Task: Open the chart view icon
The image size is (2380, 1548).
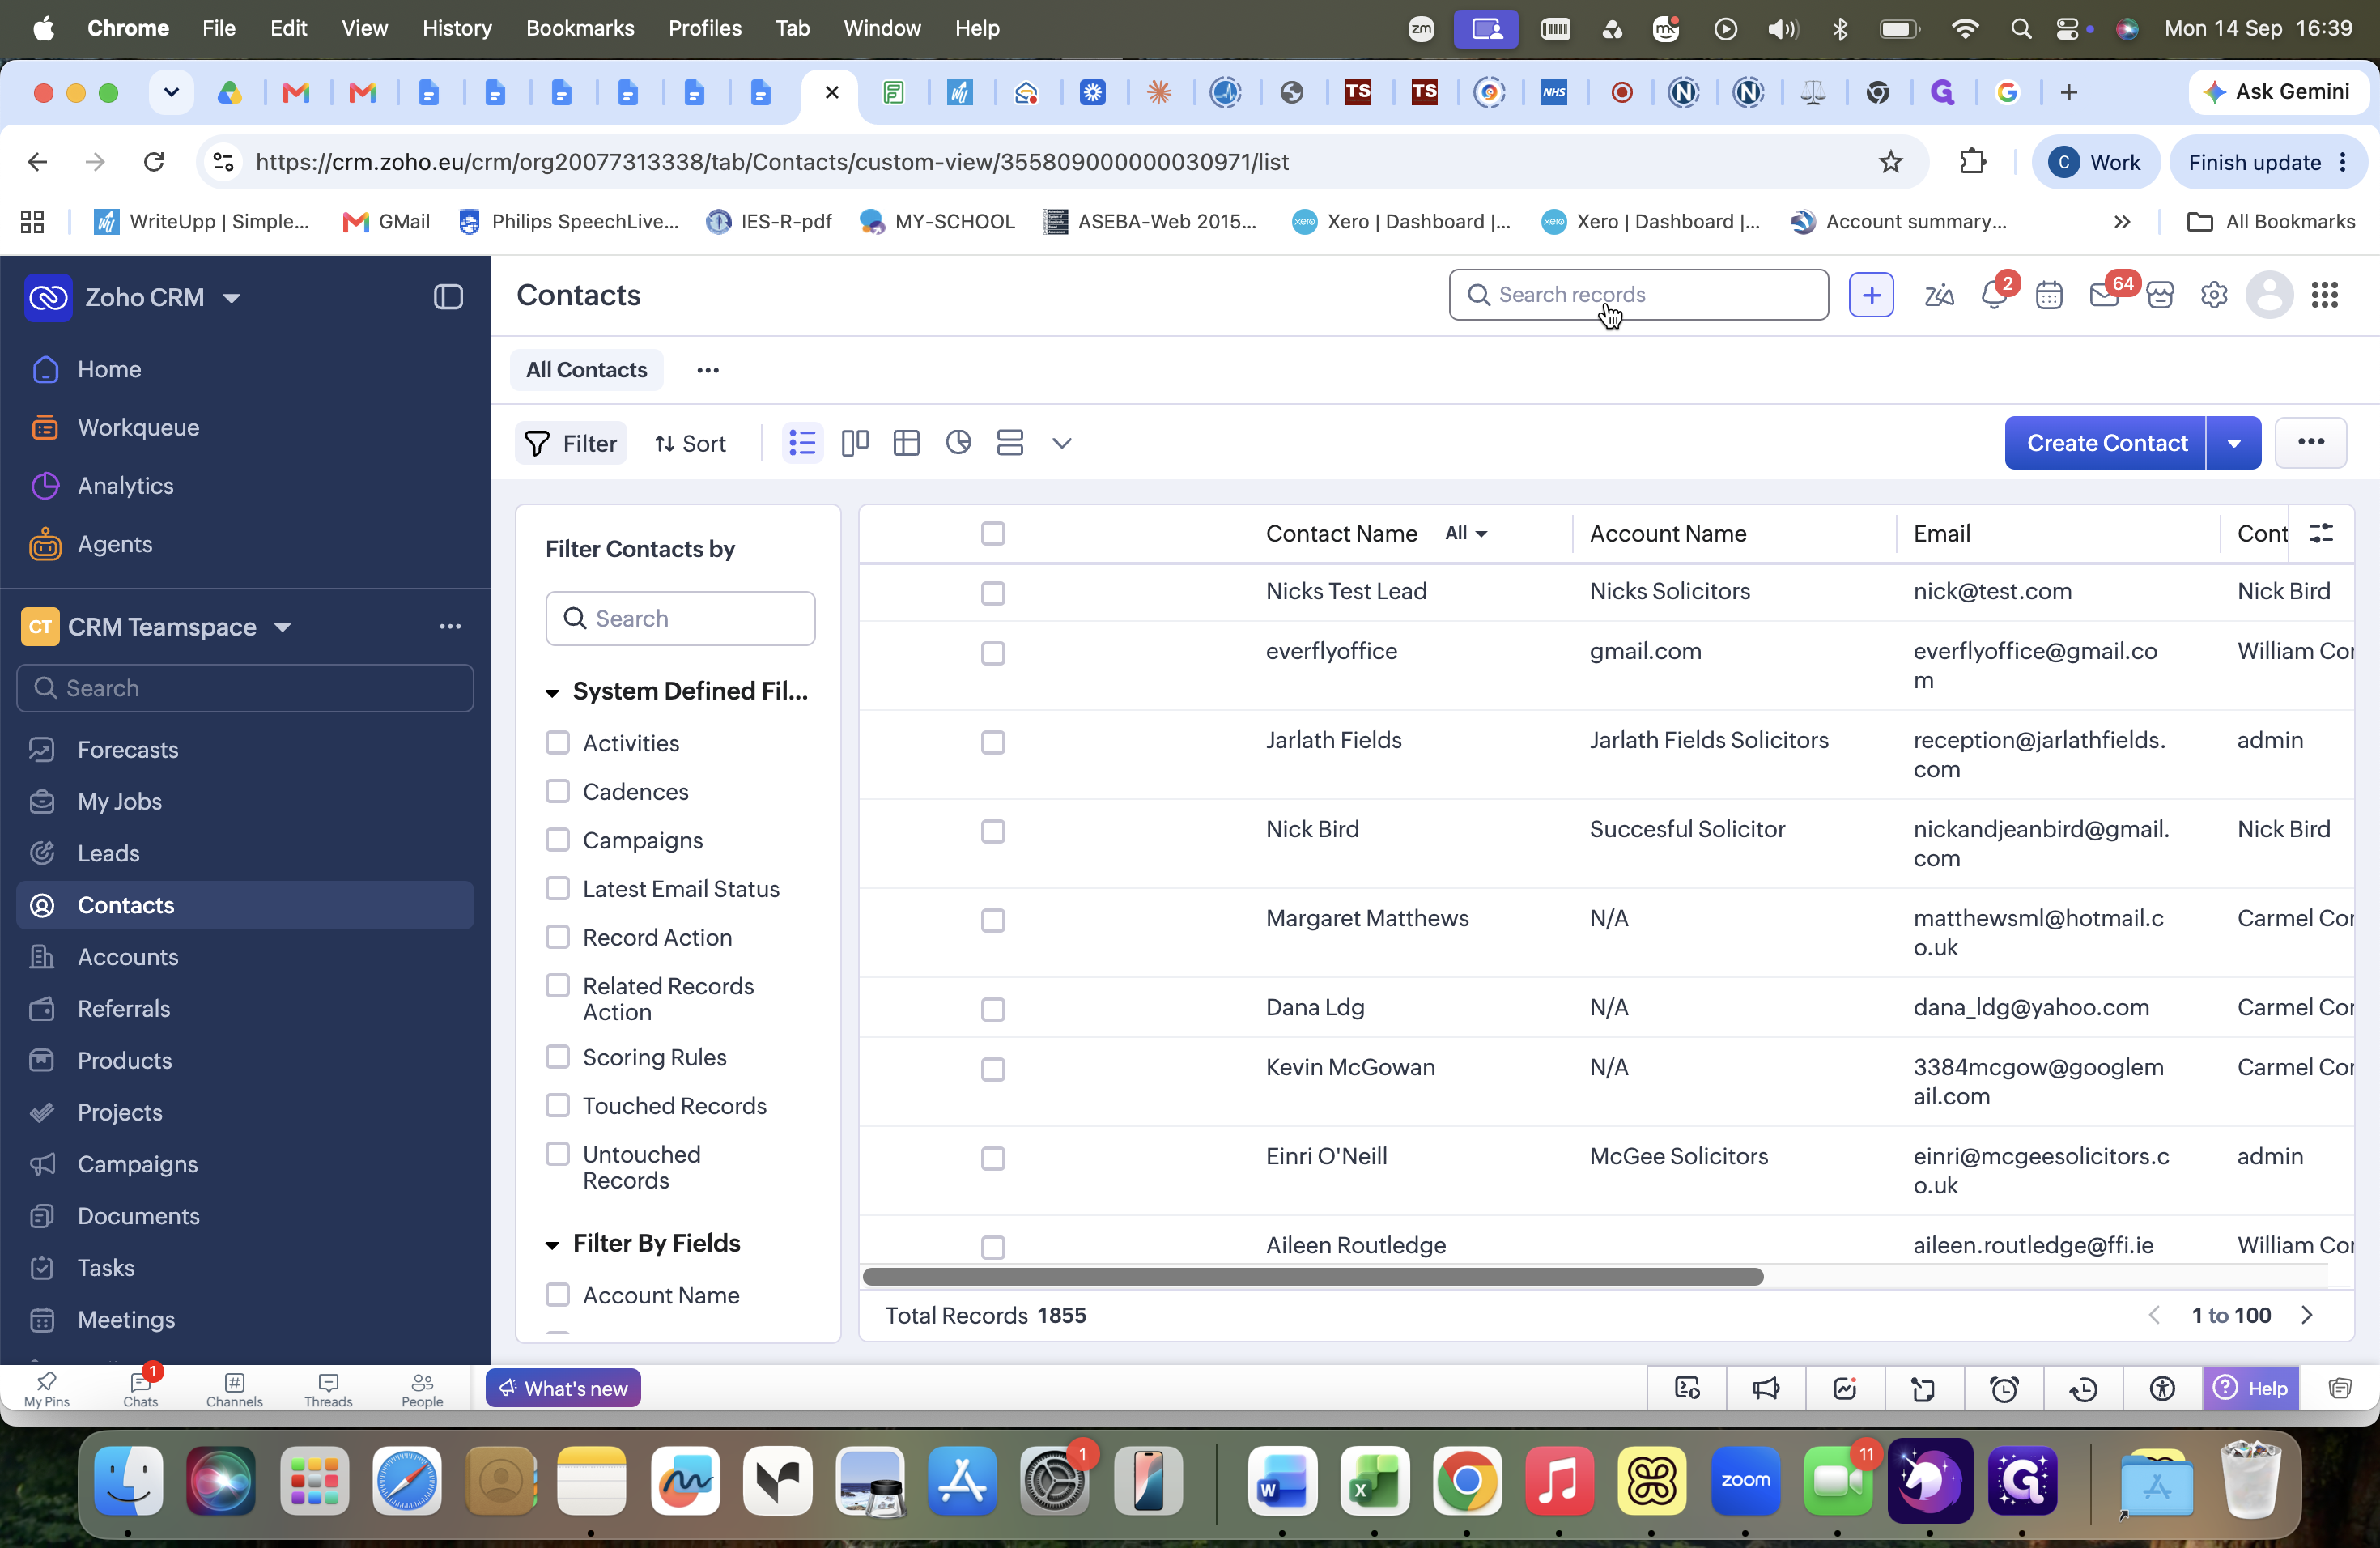Action: pyautogui.click(x=958, y=443)
